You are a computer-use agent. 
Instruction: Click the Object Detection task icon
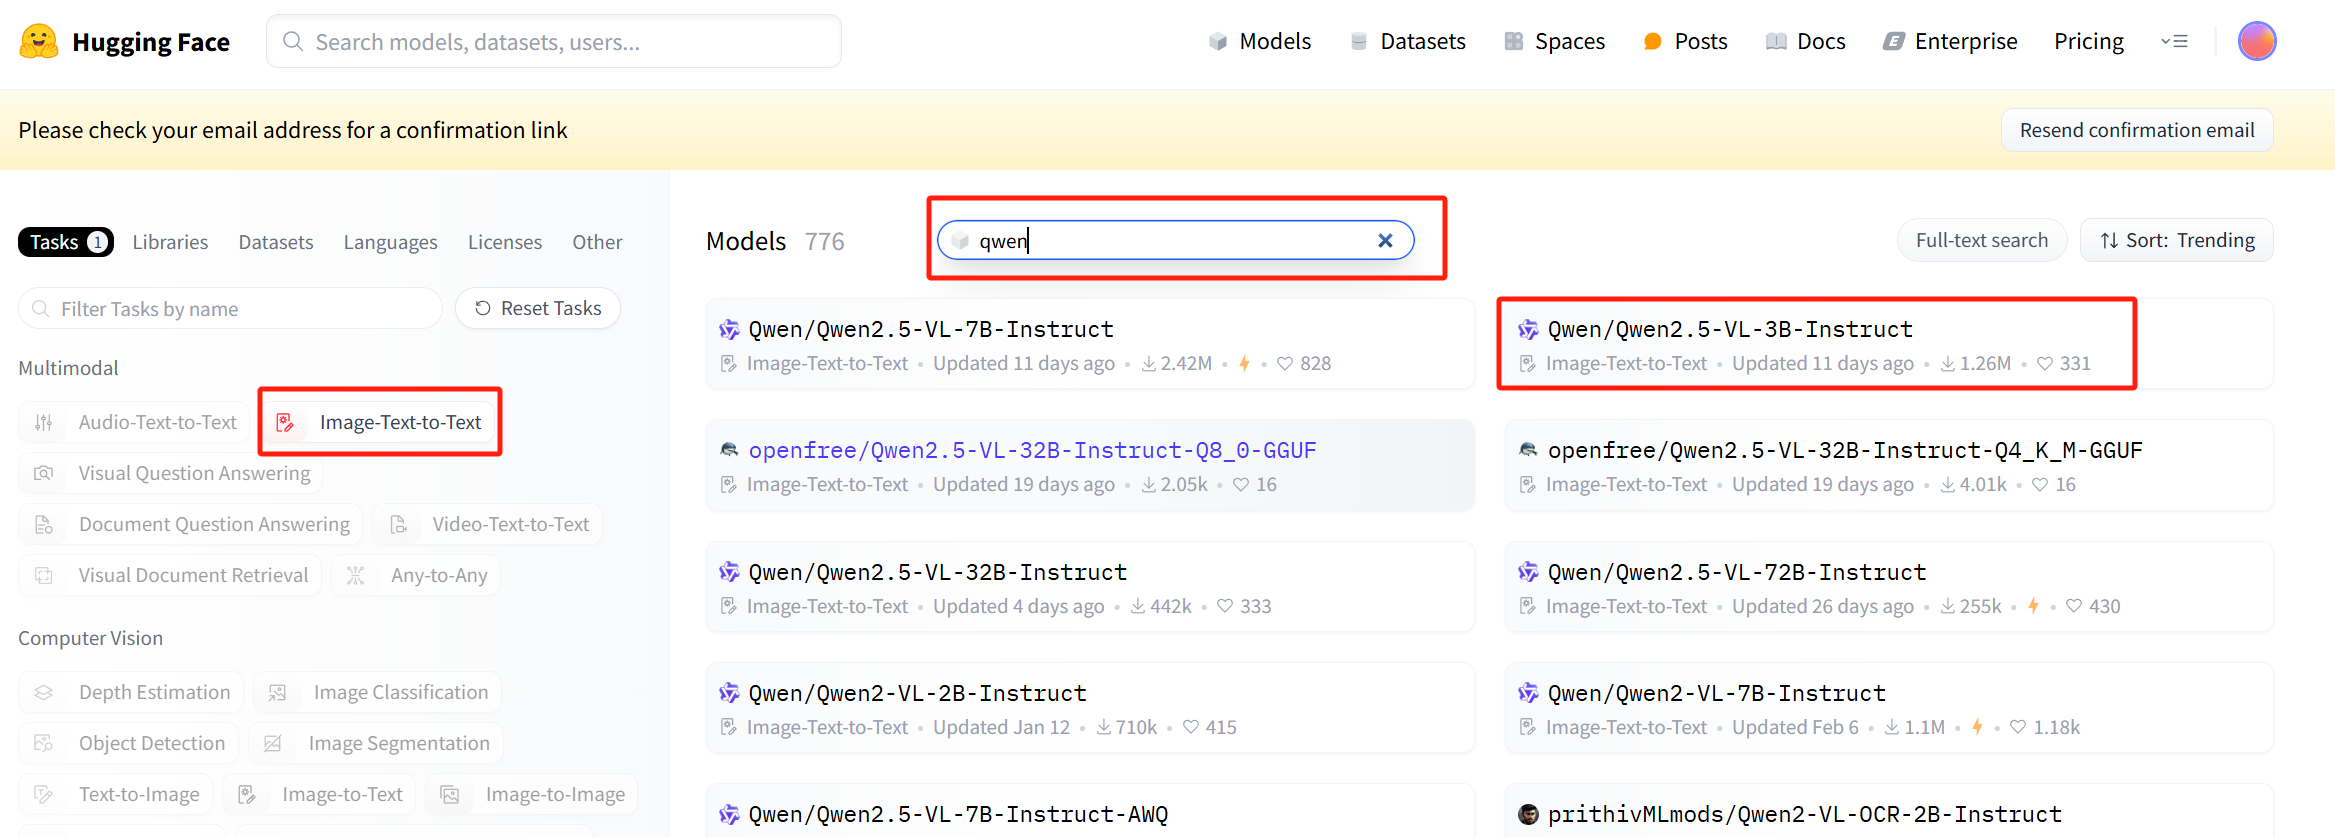point(44,743)
